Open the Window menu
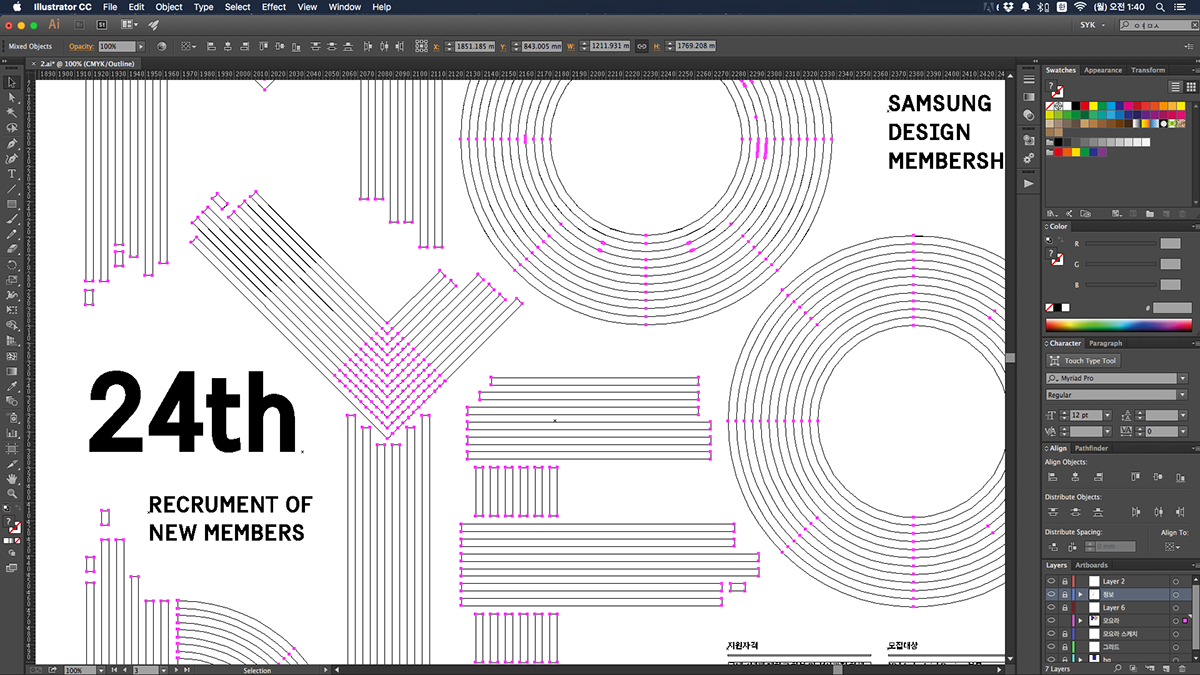The height and width of the screenshot is (675, 1200). pos(345,7)
